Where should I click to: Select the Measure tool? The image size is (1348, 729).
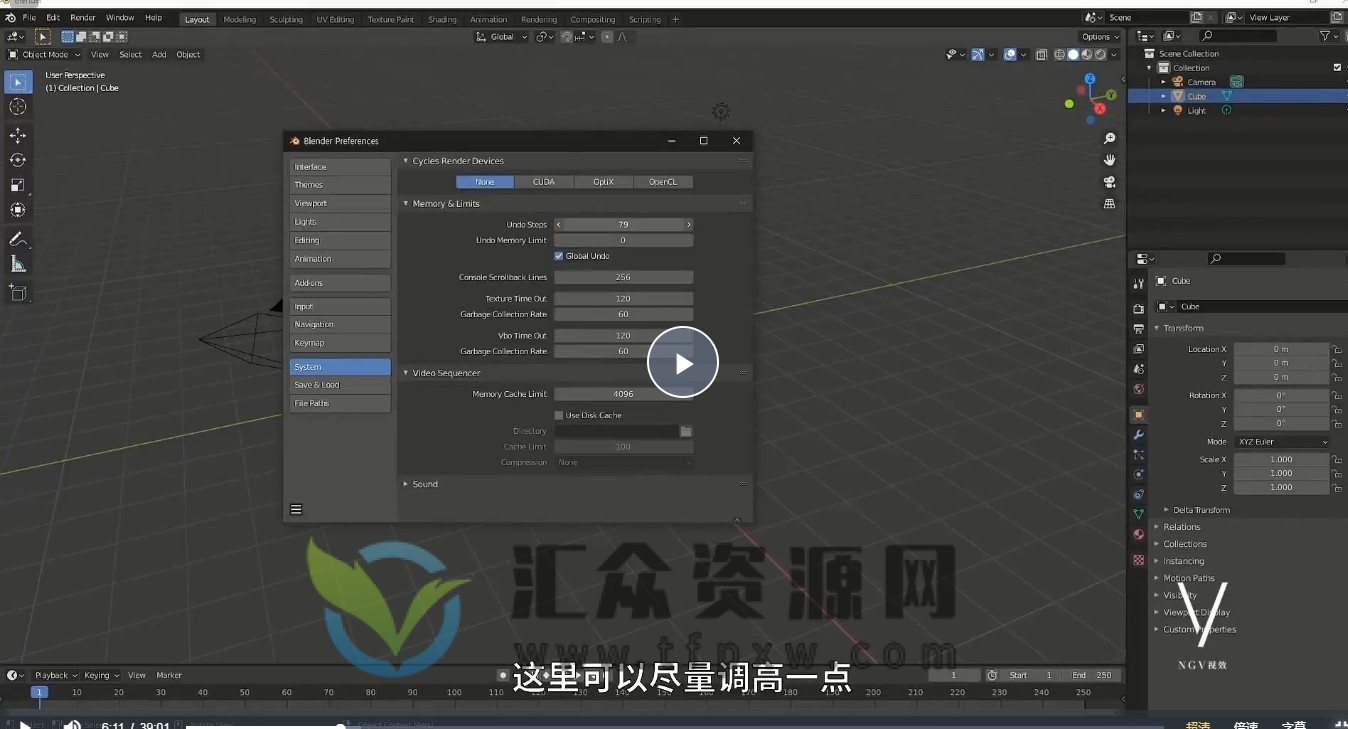click(17, 264)
